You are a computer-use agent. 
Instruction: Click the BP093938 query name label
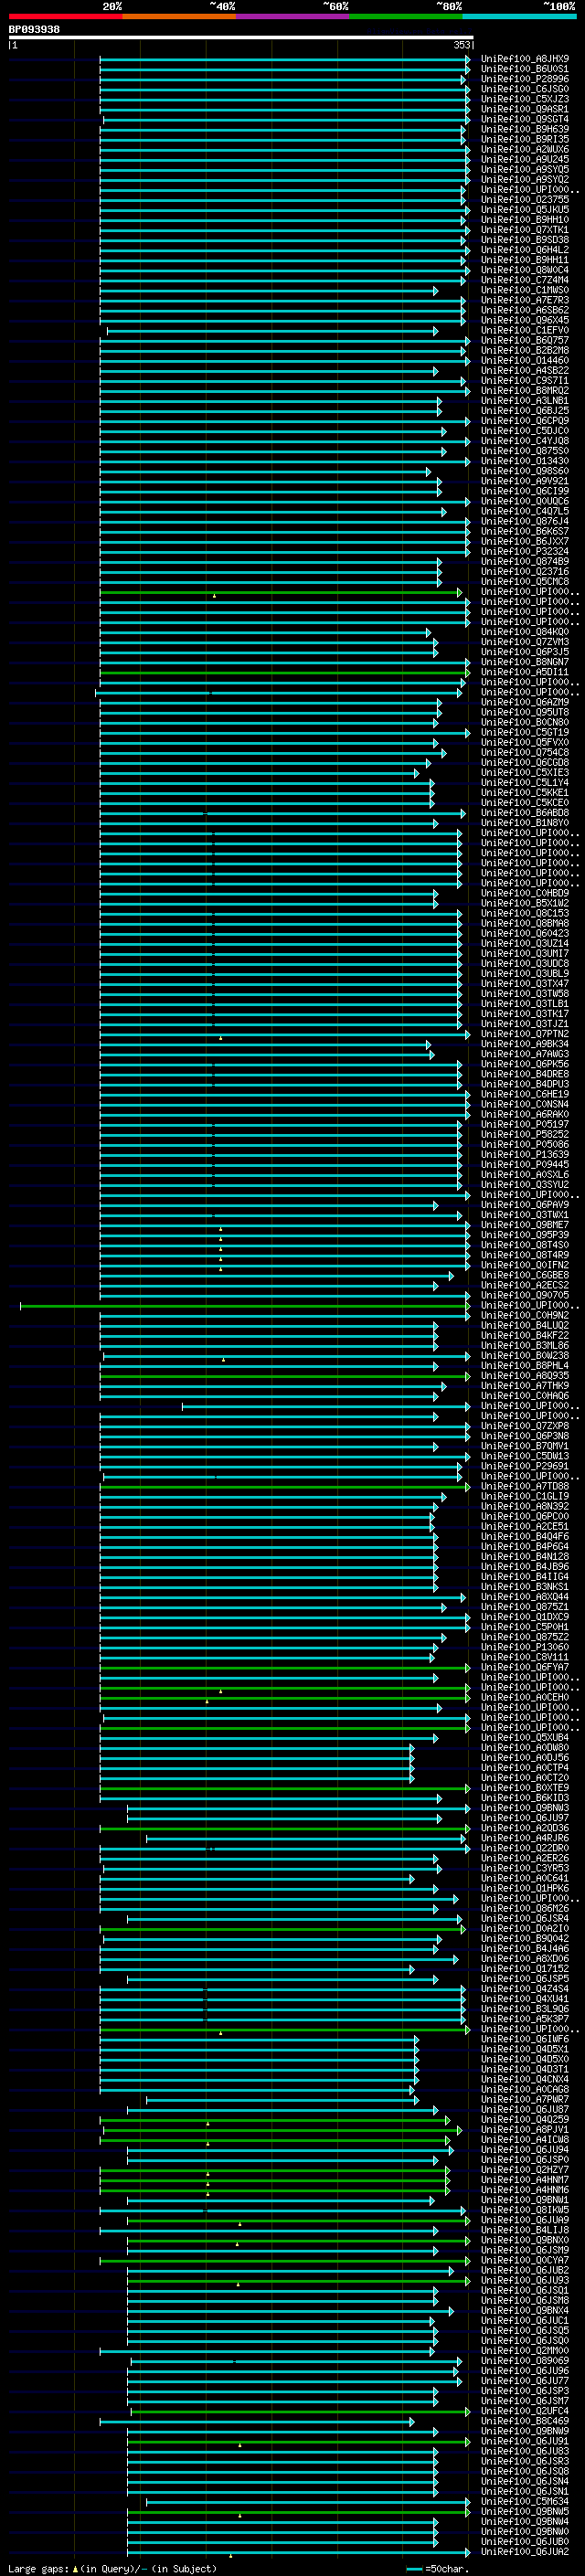34,29
